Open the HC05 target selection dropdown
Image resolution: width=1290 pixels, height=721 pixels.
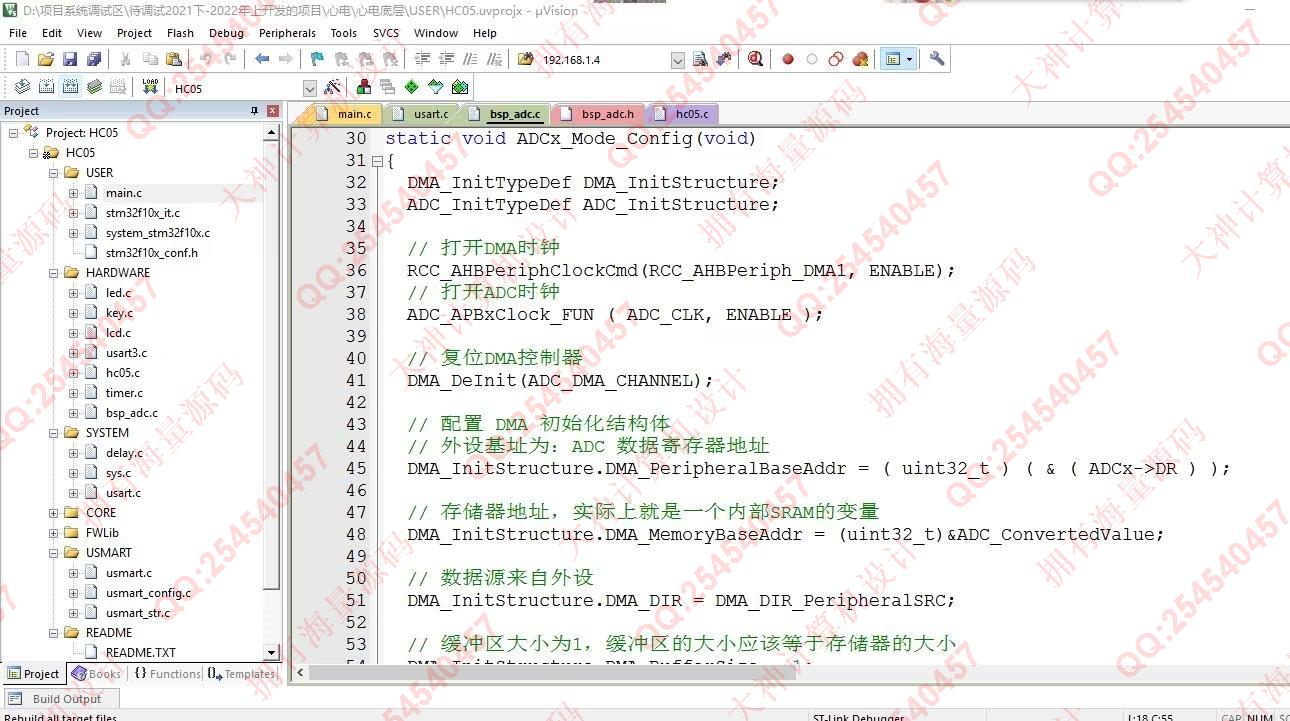click(310, 88)
